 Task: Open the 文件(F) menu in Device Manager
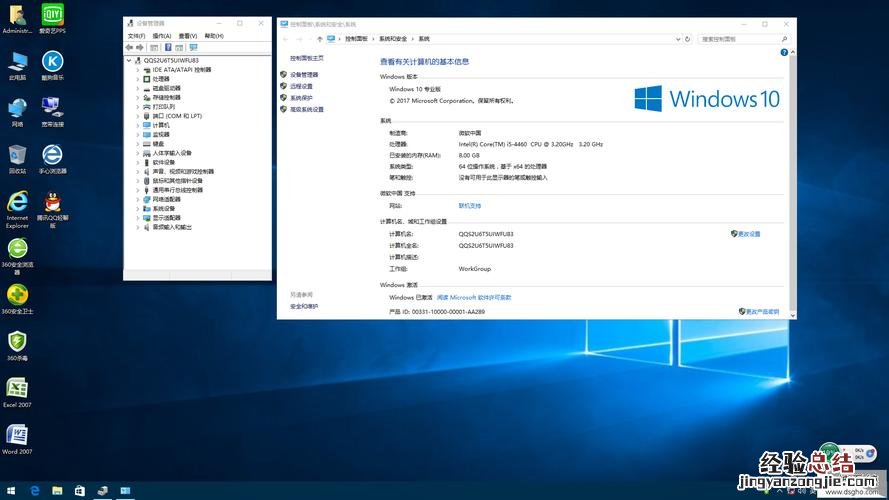pyautogui.click(x=136, y=36)
